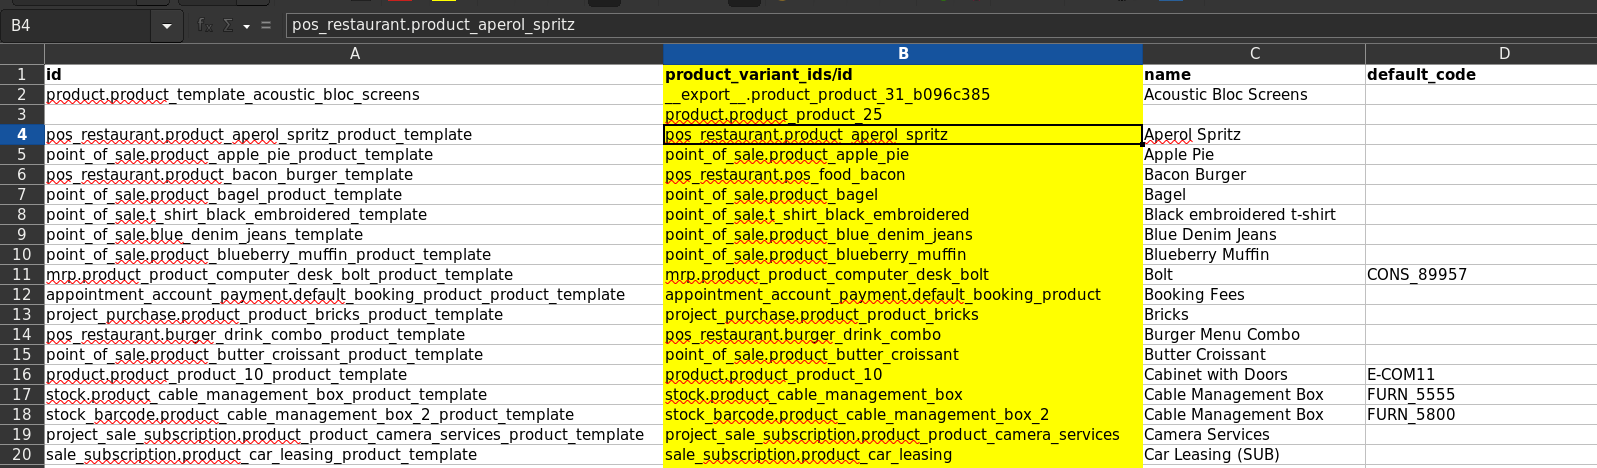Click the Name Box showing B4
This screenshot has height=468, width=1597.
point(77,26)
